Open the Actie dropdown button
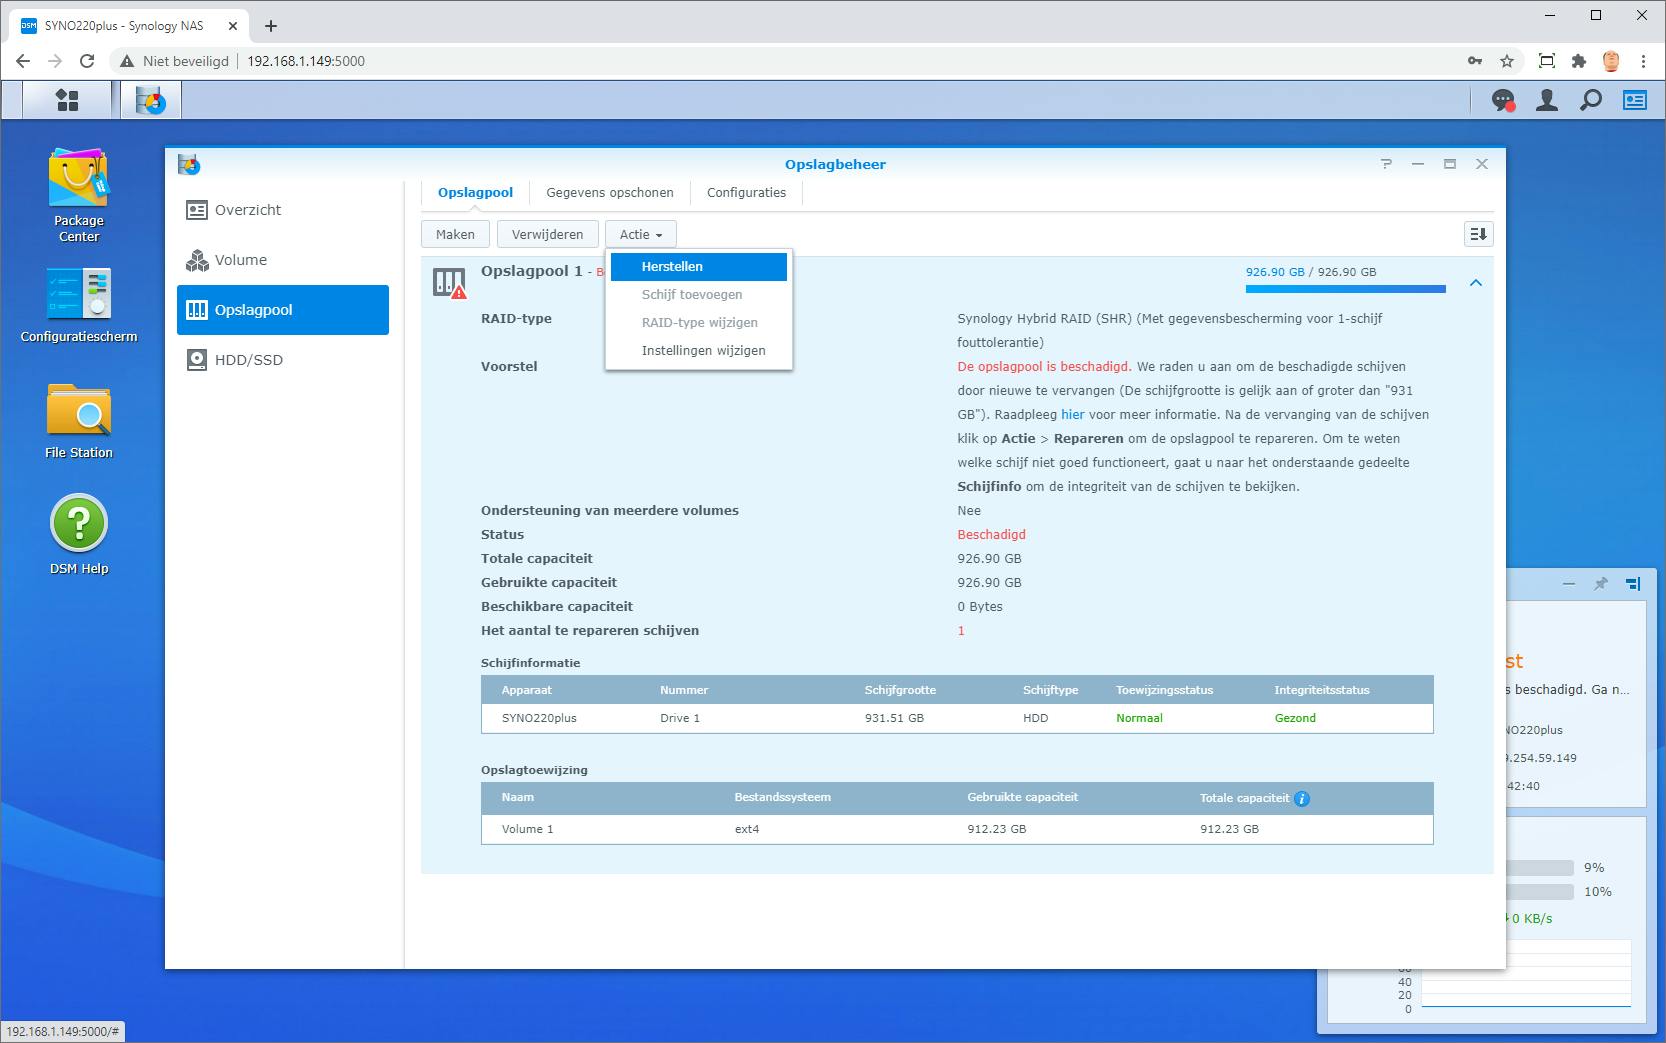Image resolution: width=1666 pixels, height=1043 pixels. point(641,234)
